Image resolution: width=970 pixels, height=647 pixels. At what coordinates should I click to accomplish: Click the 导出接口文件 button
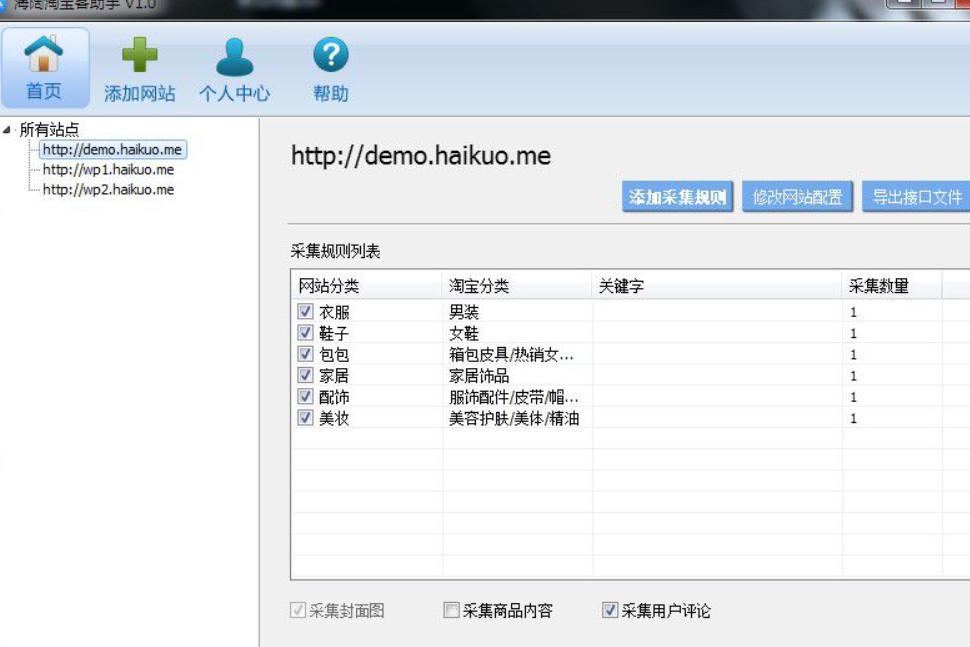click(x=916, y=197)
